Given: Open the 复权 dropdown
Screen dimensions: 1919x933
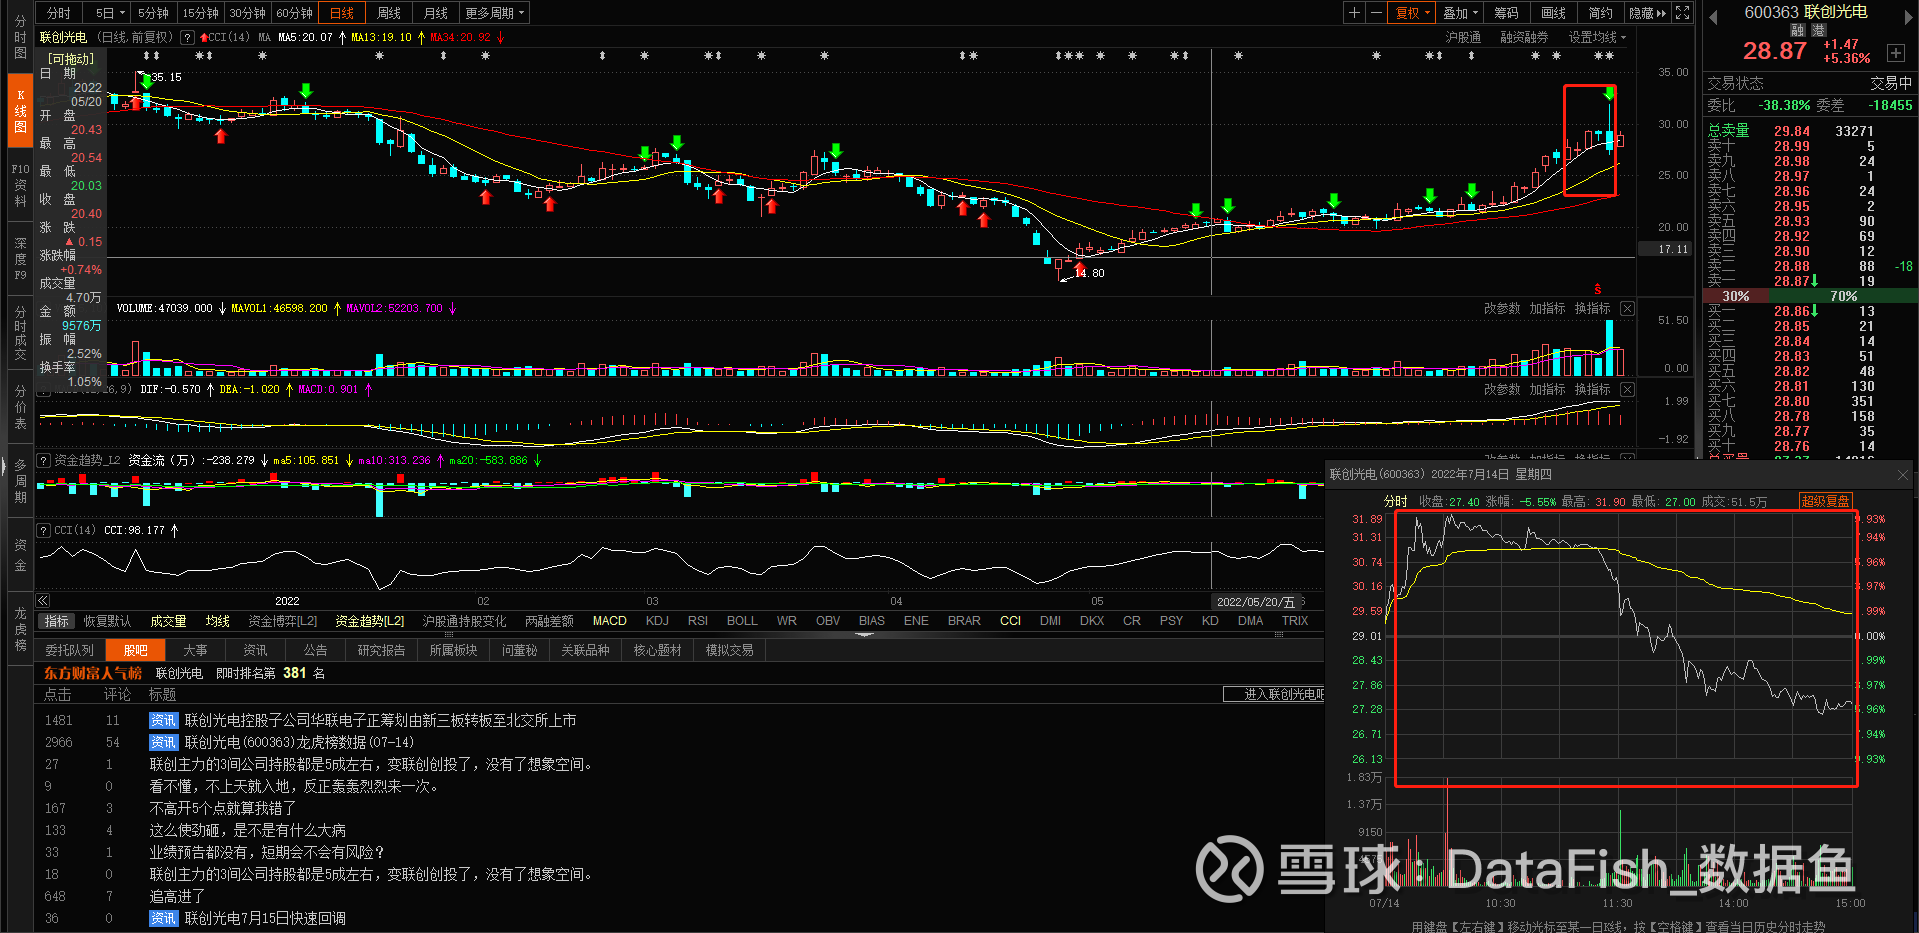Looking at the screenshot, I should [x=1413, y=13].
